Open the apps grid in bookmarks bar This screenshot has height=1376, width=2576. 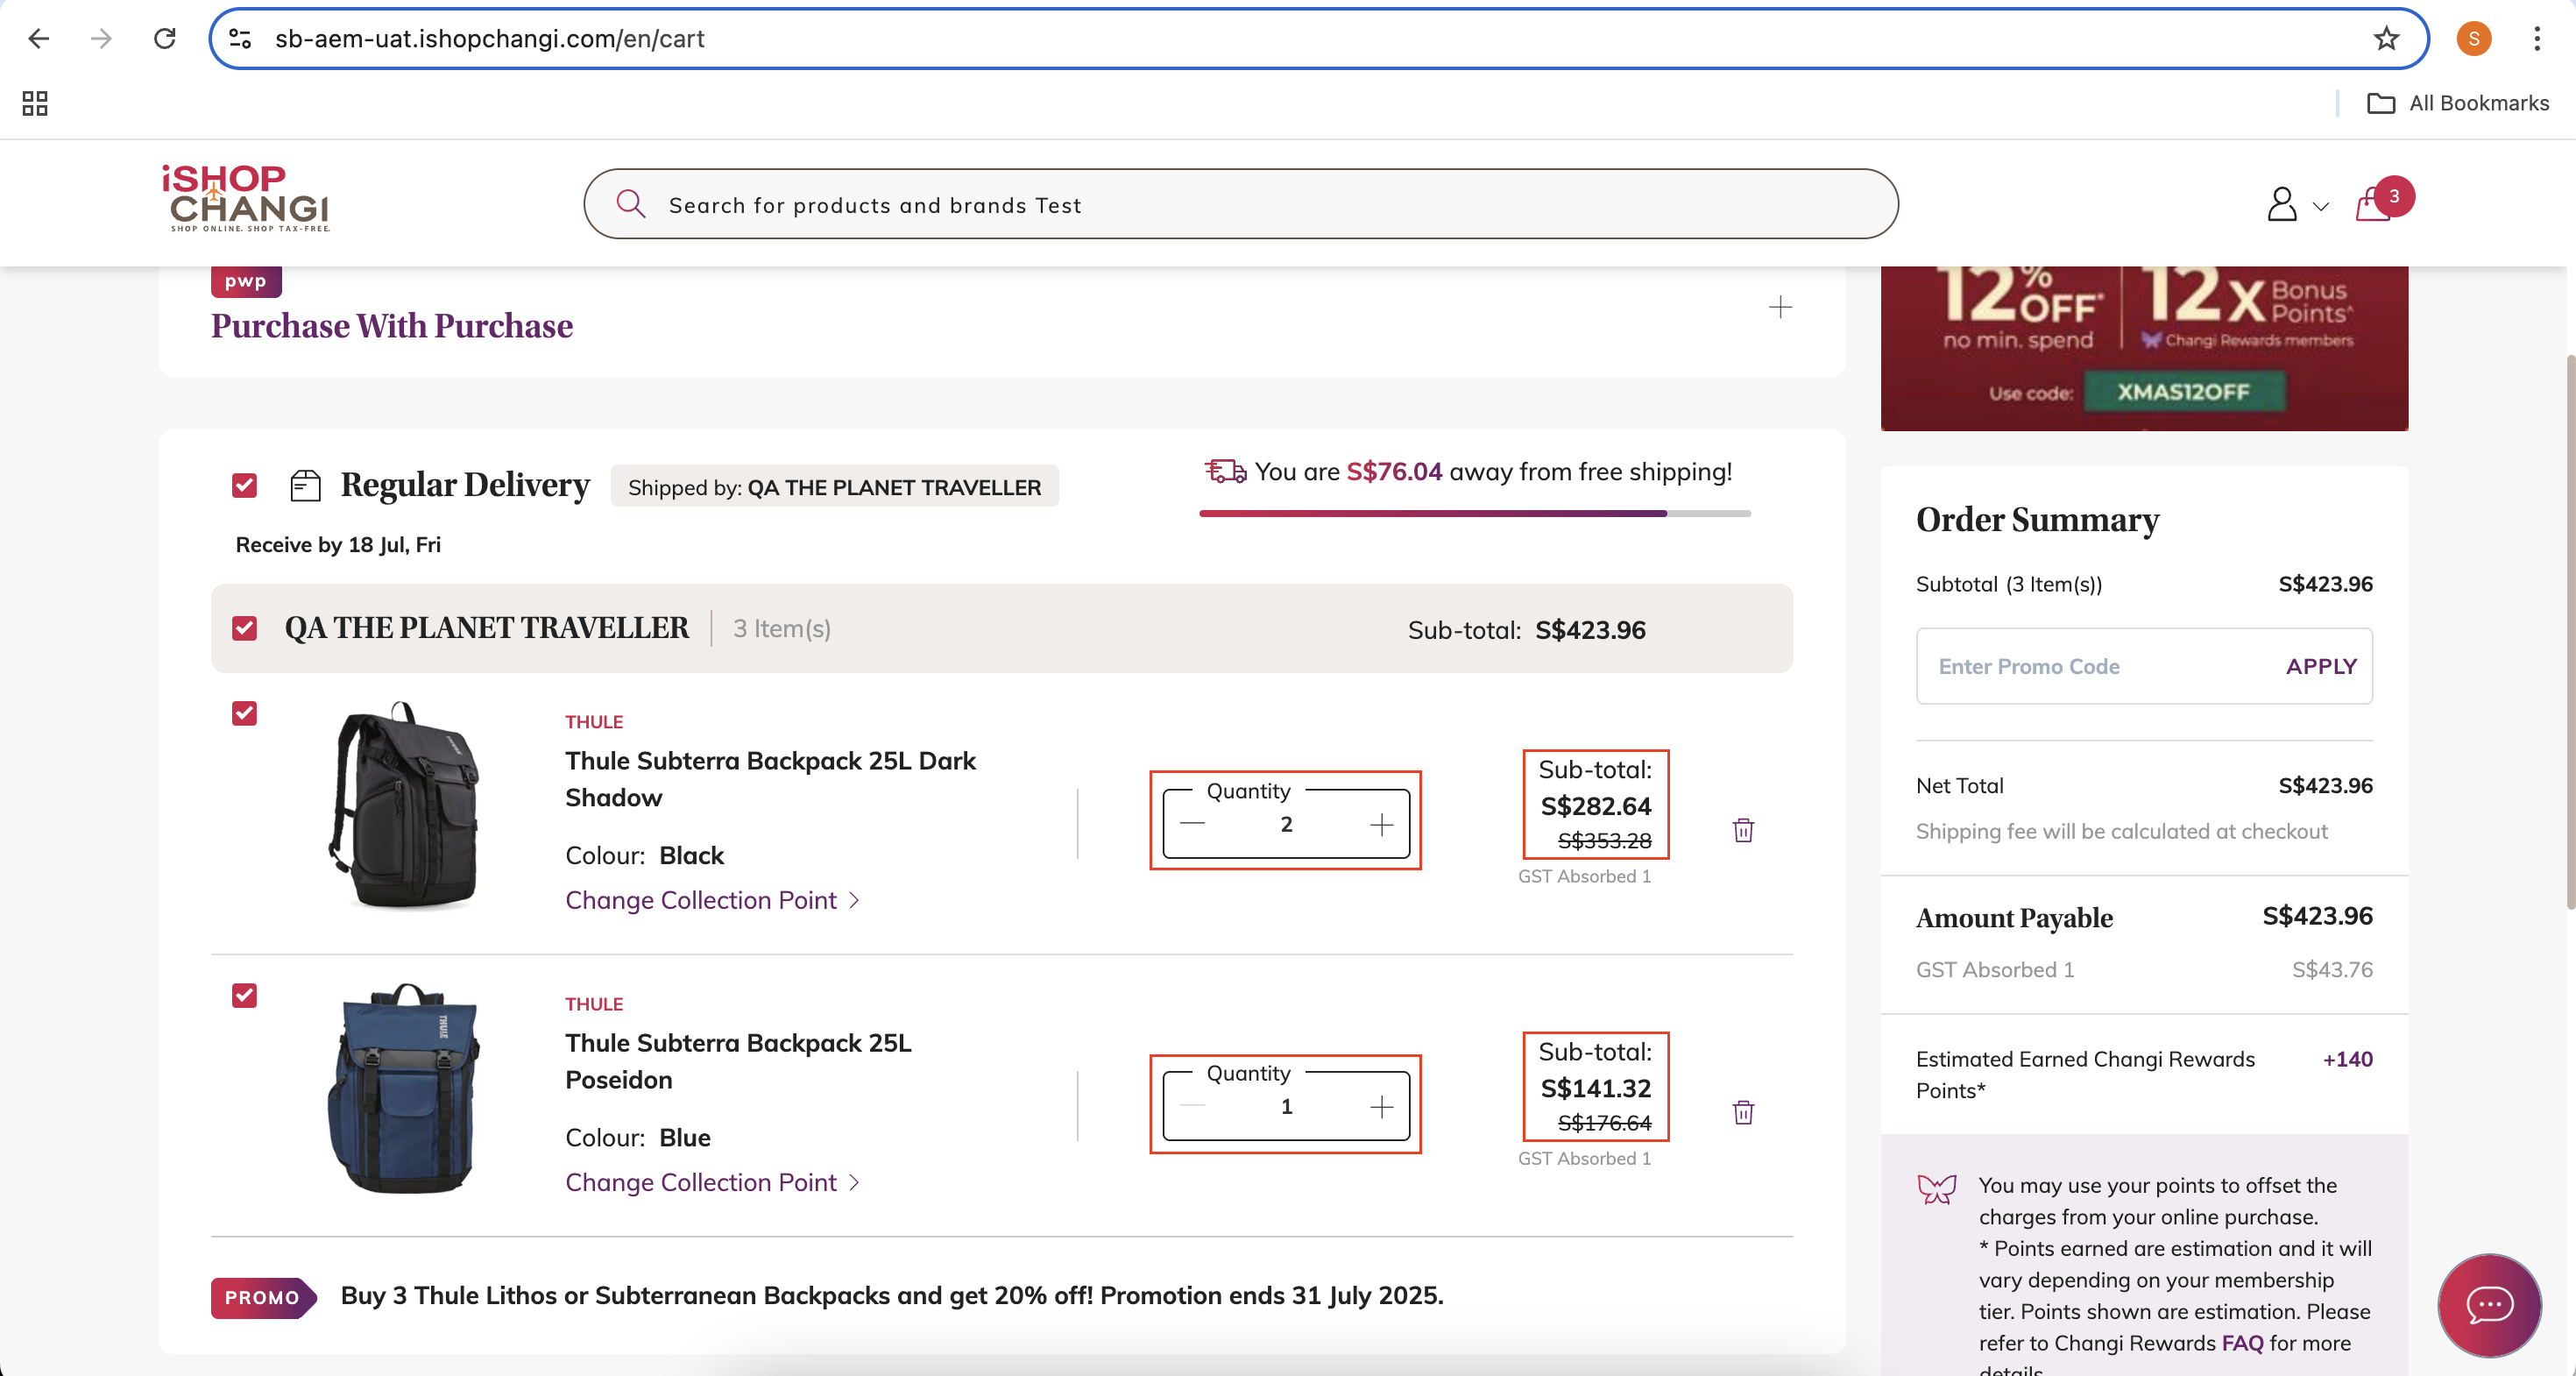(x=35, y=103)
